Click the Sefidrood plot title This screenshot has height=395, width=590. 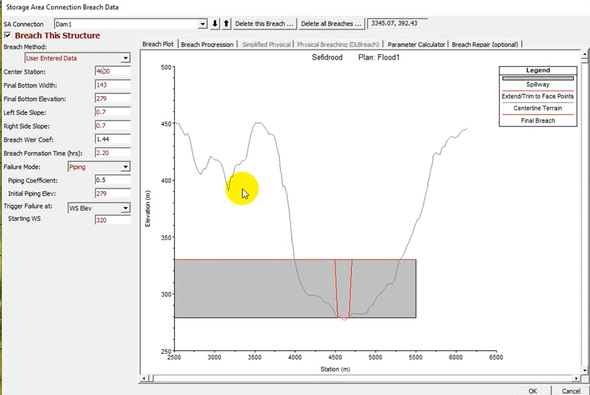click(327, 57)
